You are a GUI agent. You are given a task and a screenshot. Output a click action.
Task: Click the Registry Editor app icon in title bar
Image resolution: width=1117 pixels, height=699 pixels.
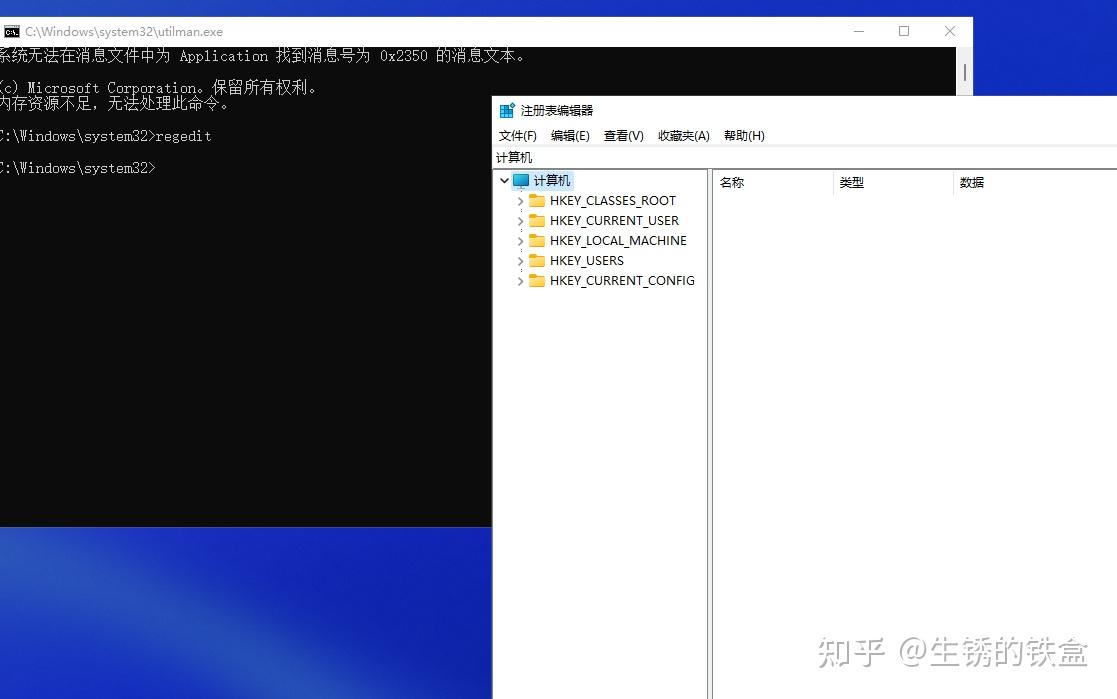[x=507, y=110]
